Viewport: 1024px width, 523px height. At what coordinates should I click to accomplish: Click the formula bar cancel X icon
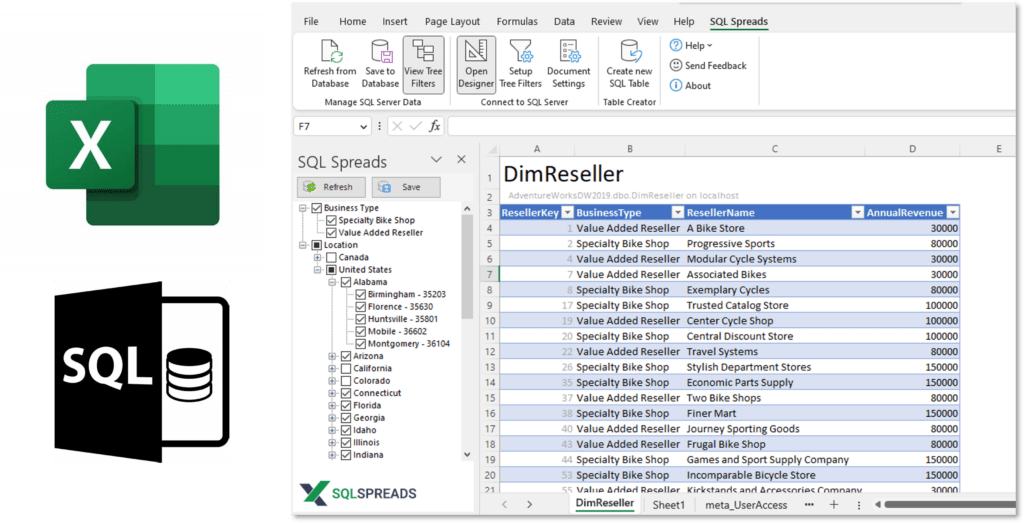[397, 126]
